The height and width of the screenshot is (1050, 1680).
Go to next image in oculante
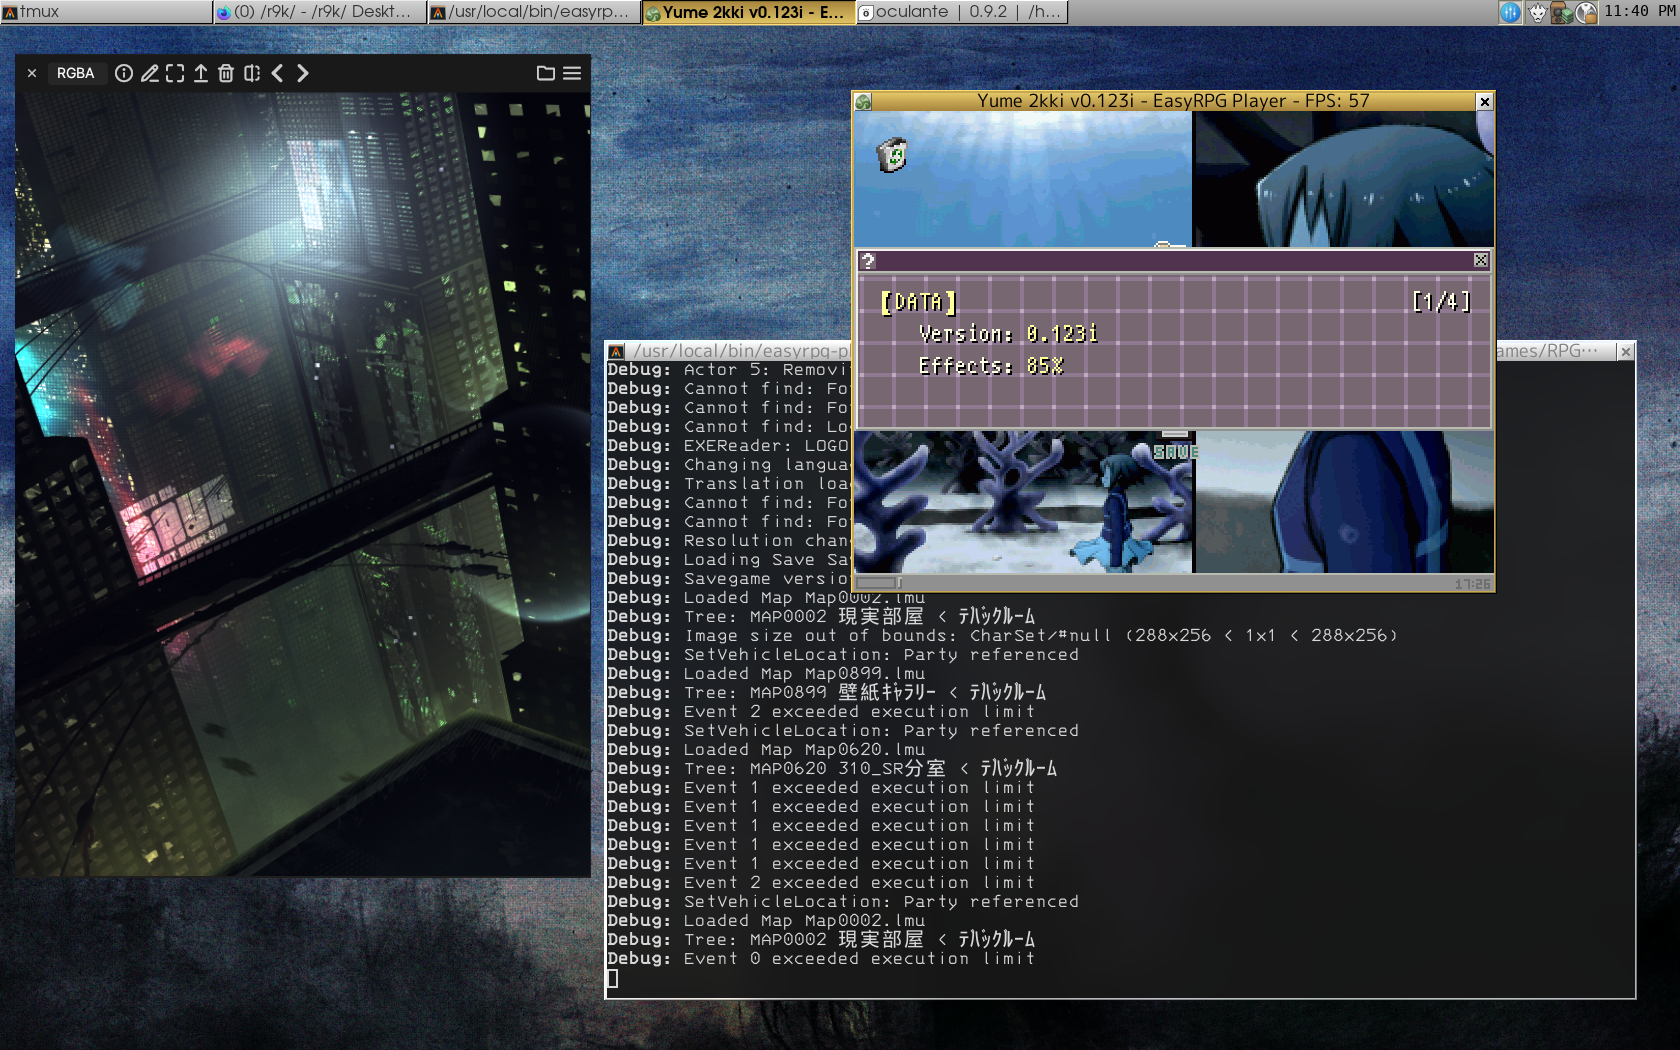tap(303, 73)
